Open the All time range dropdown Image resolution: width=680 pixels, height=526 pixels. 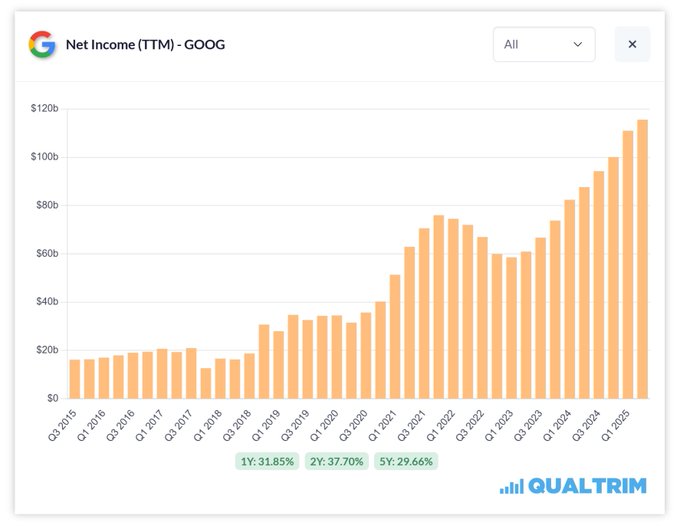[x=544, y=44]
